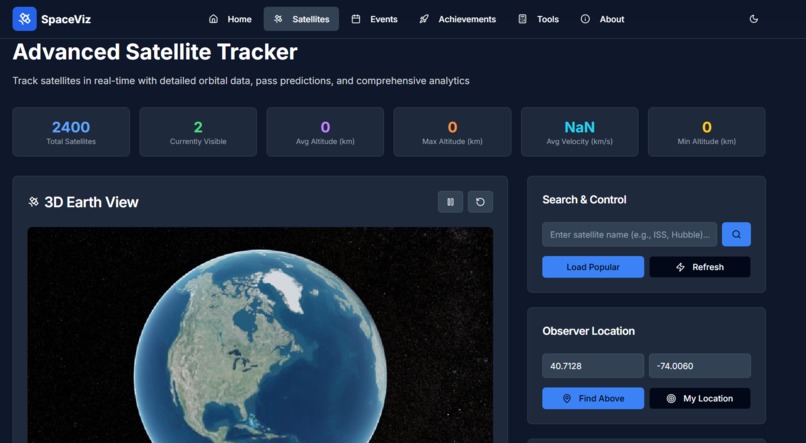
Task: Click the Search & Control heading
Action: 584,199
